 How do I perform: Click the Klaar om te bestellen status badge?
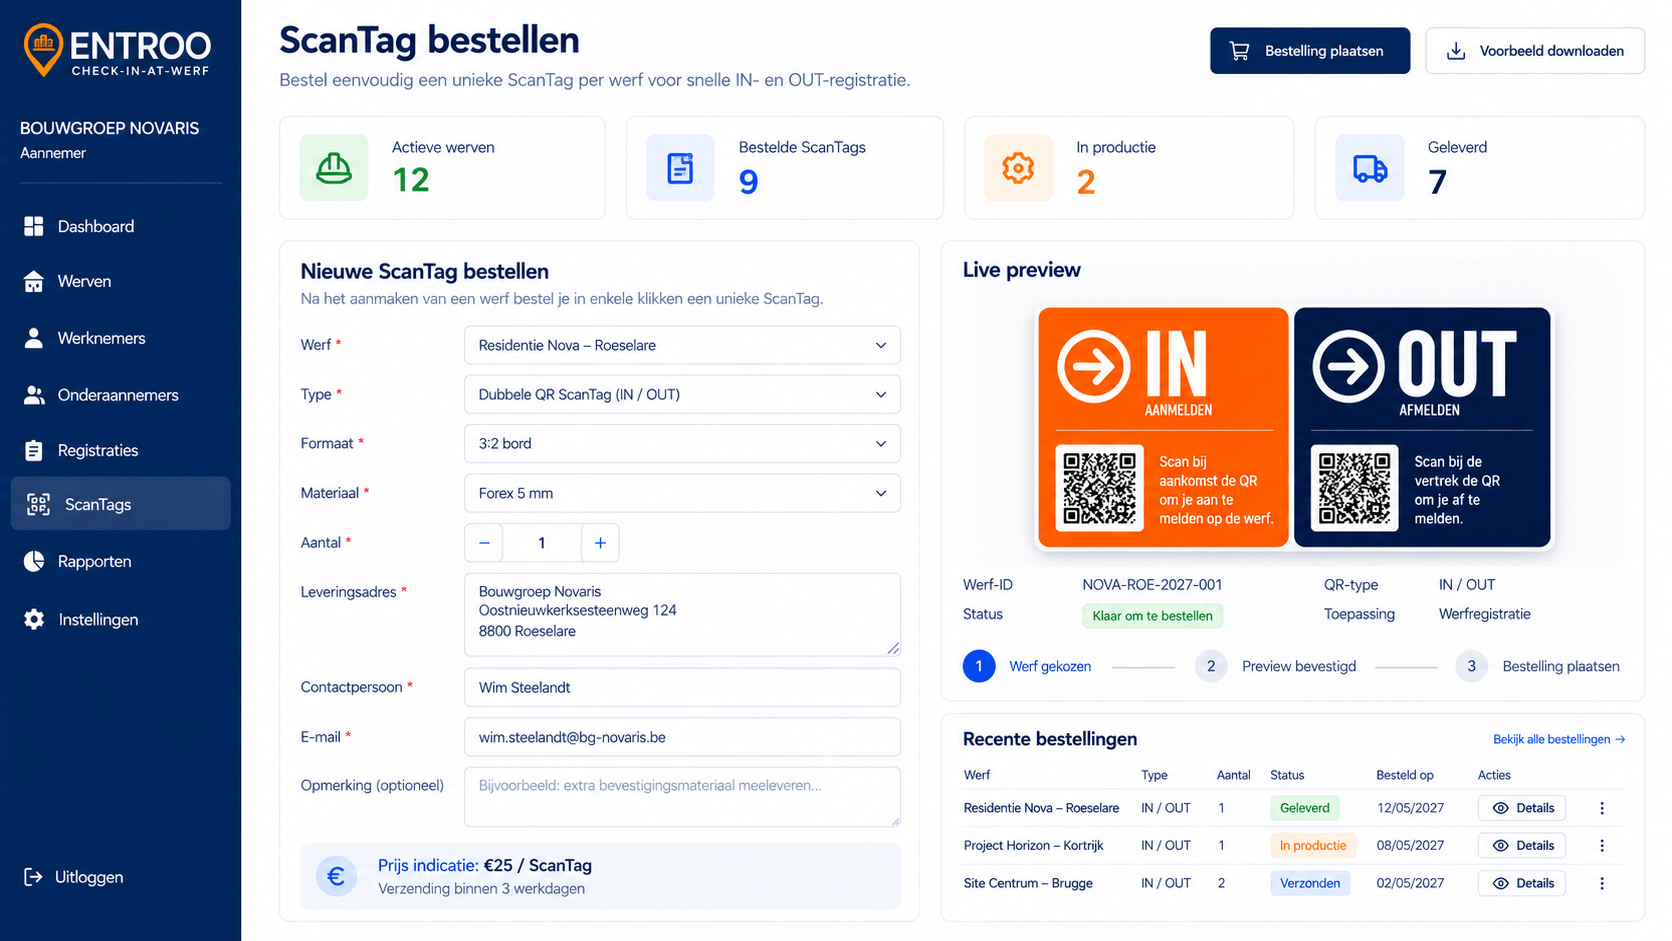tap(1152, 616)
